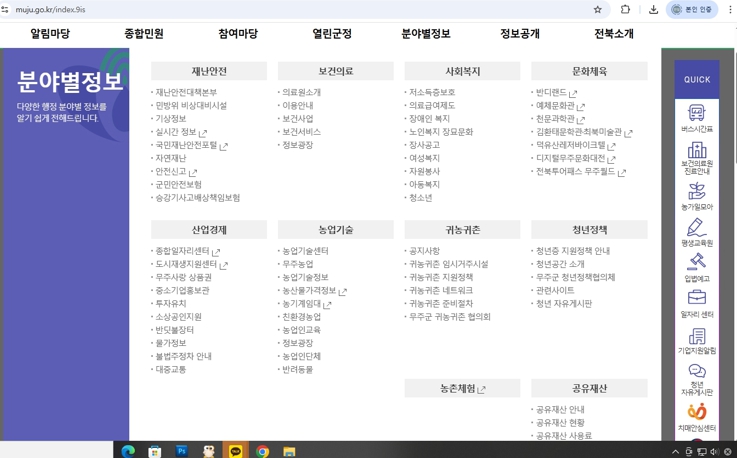Open 알림마당 top menu
This screenshot has height=458, width=737.
tap(50, 34)
